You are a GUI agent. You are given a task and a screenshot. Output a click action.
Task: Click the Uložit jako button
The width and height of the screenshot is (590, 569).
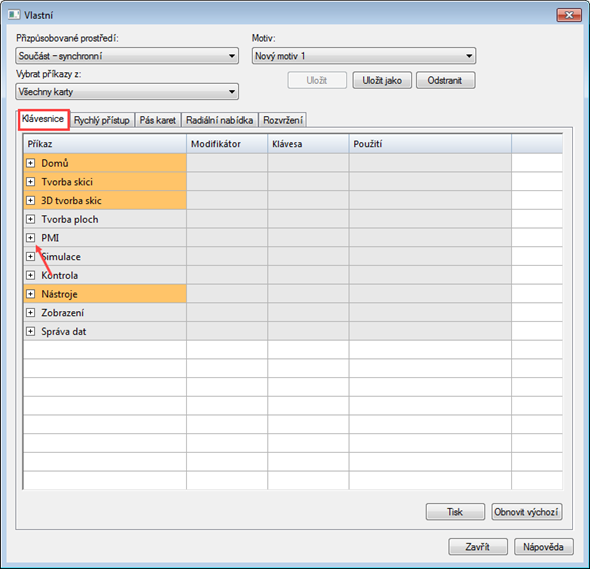[382, 81]
